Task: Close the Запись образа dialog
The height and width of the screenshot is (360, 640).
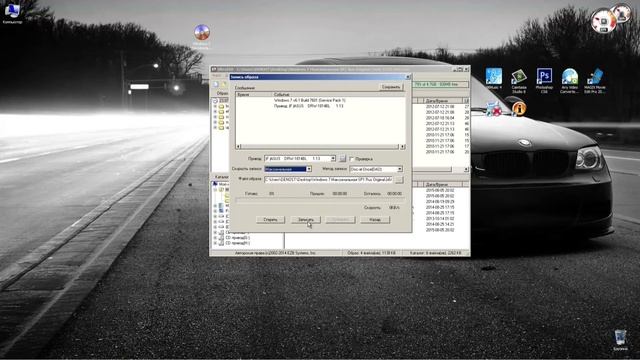Action: [x=407, y=77]
